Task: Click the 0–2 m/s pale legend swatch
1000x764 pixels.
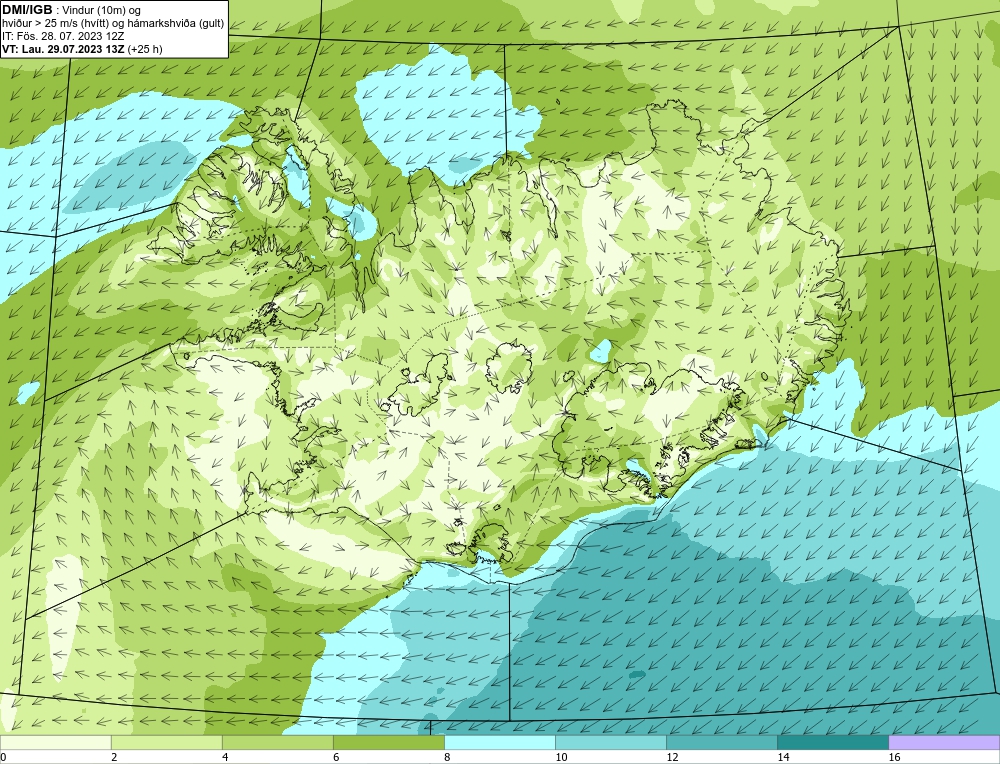Action: tap(55, 742)
